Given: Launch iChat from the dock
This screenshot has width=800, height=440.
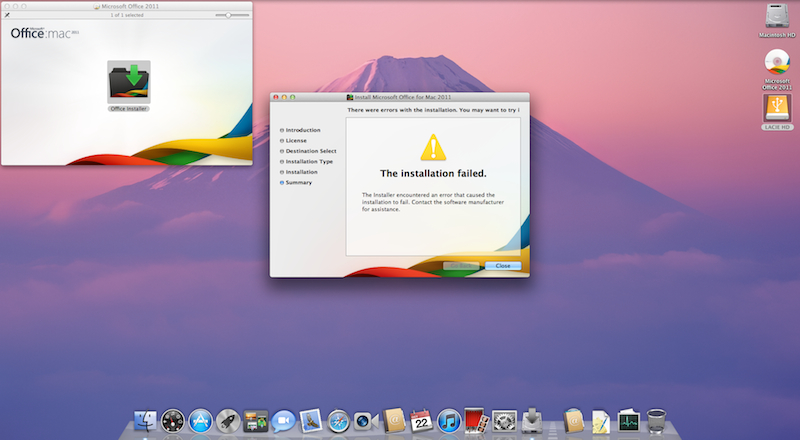Looking at the screenshot, I should pos(283,422).
